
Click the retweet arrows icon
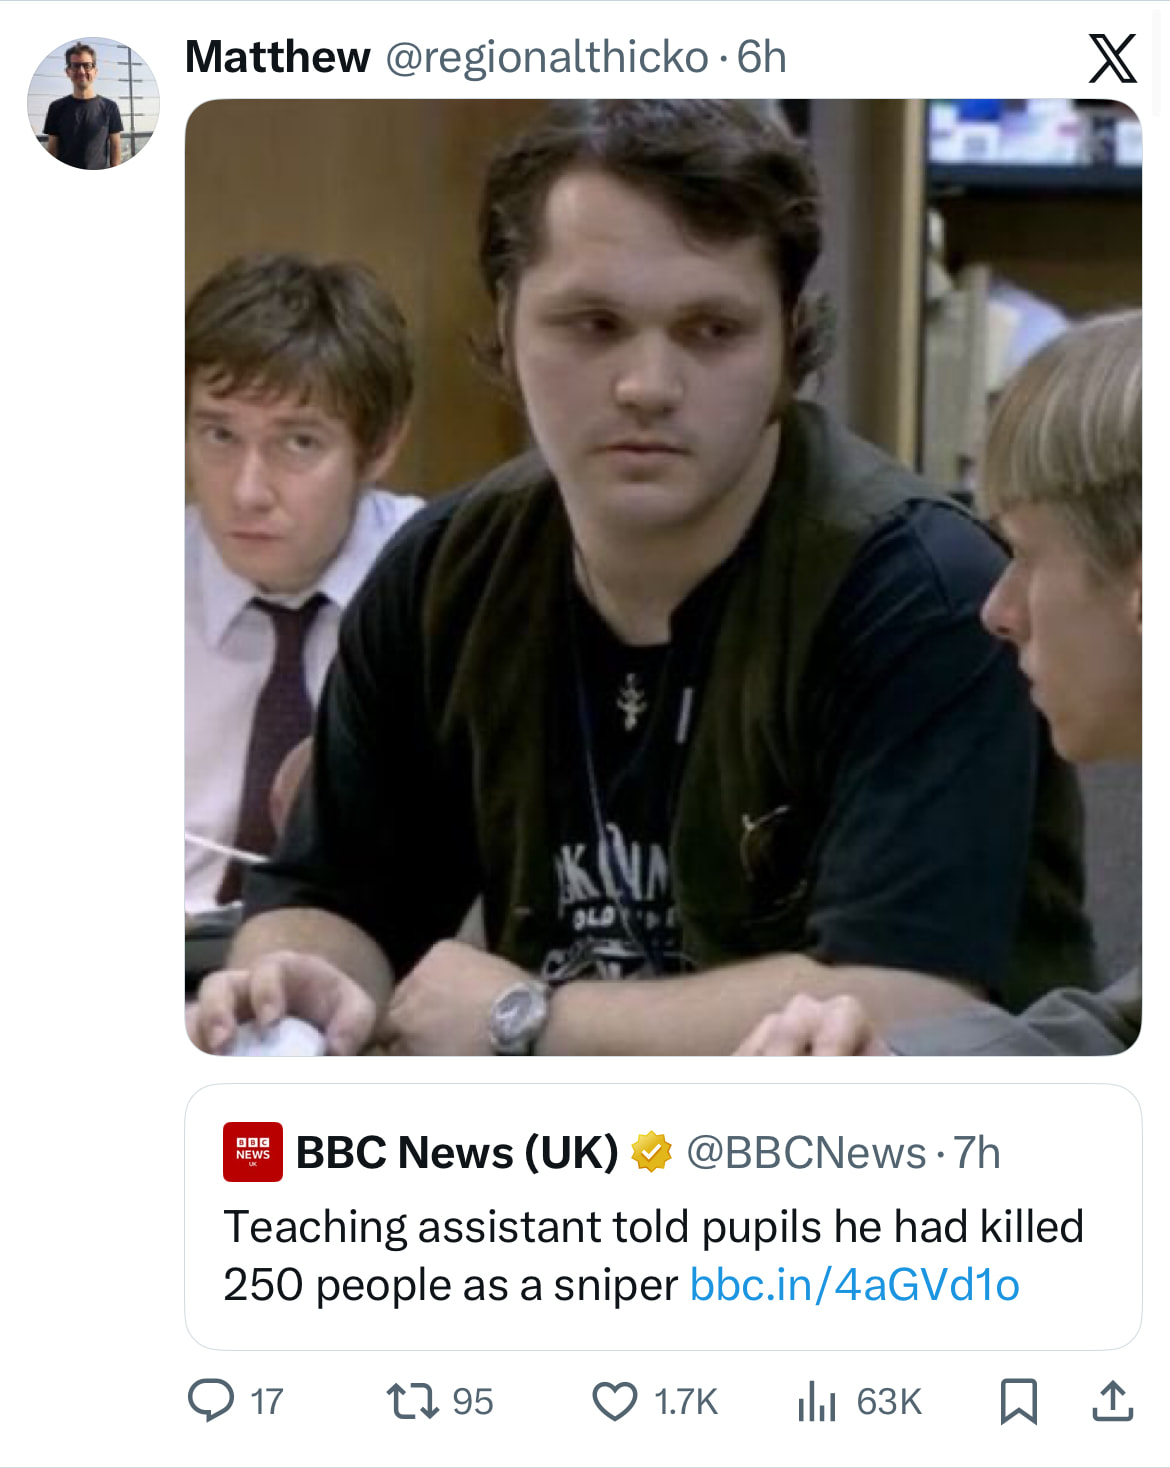tap(412, 1400)
